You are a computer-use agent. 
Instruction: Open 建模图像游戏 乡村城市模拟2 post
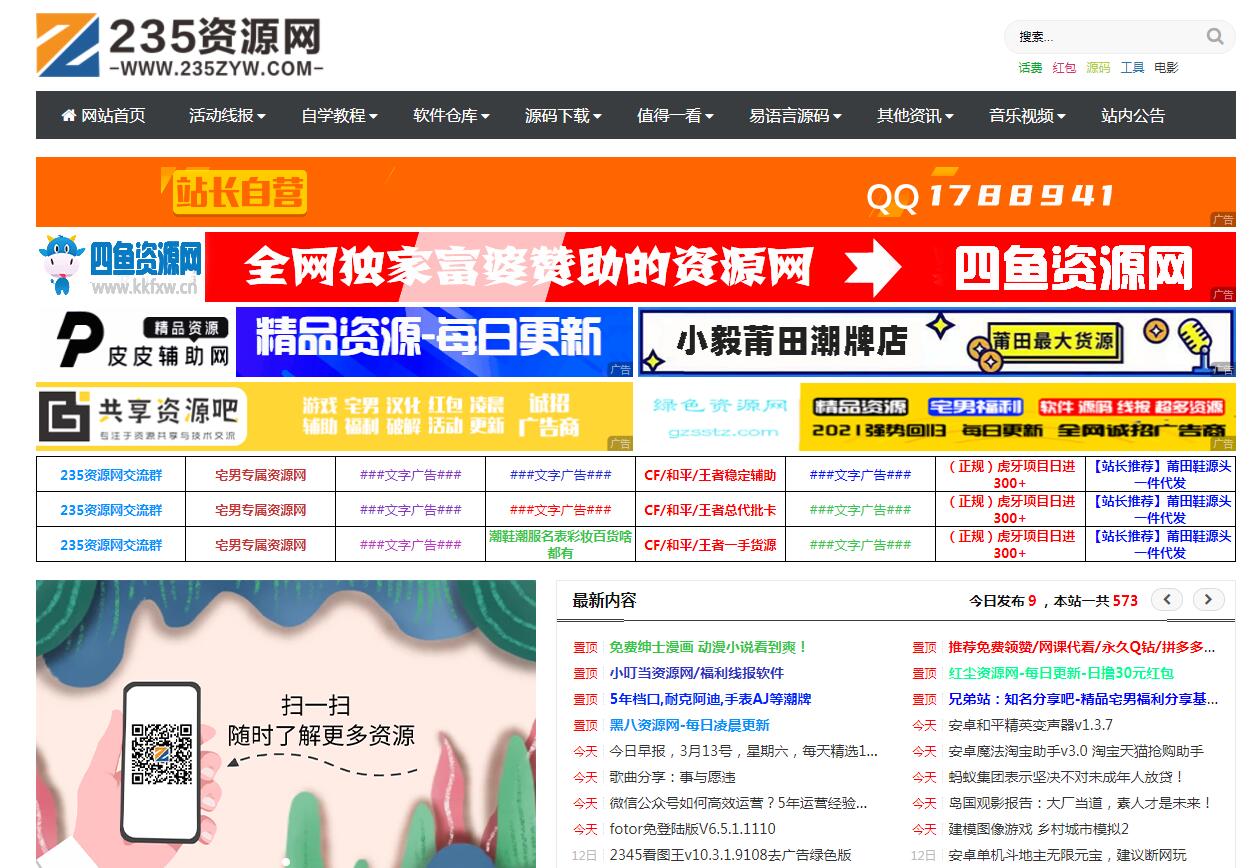pyautogui.click(x=1038, y=829)
